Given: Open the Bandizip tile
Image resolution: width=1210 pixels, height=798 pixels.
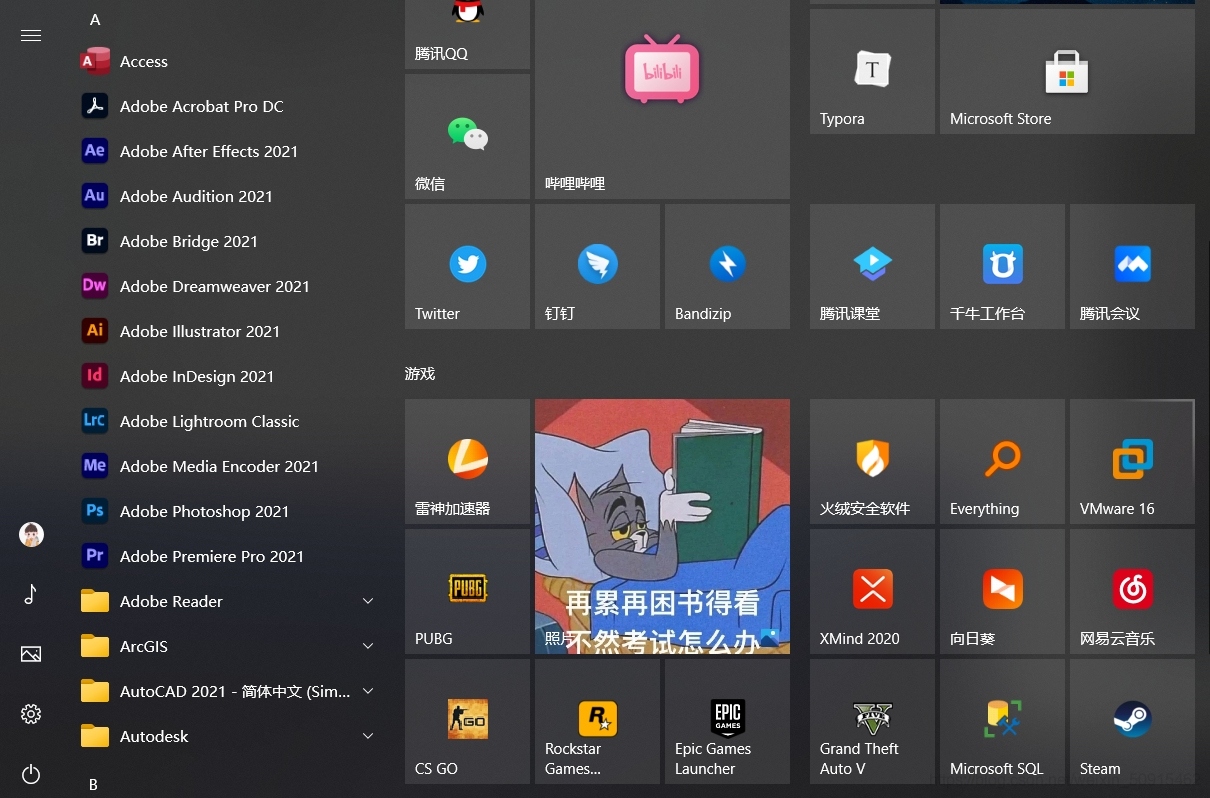Looking at the screenshot, I should [727, 266].
